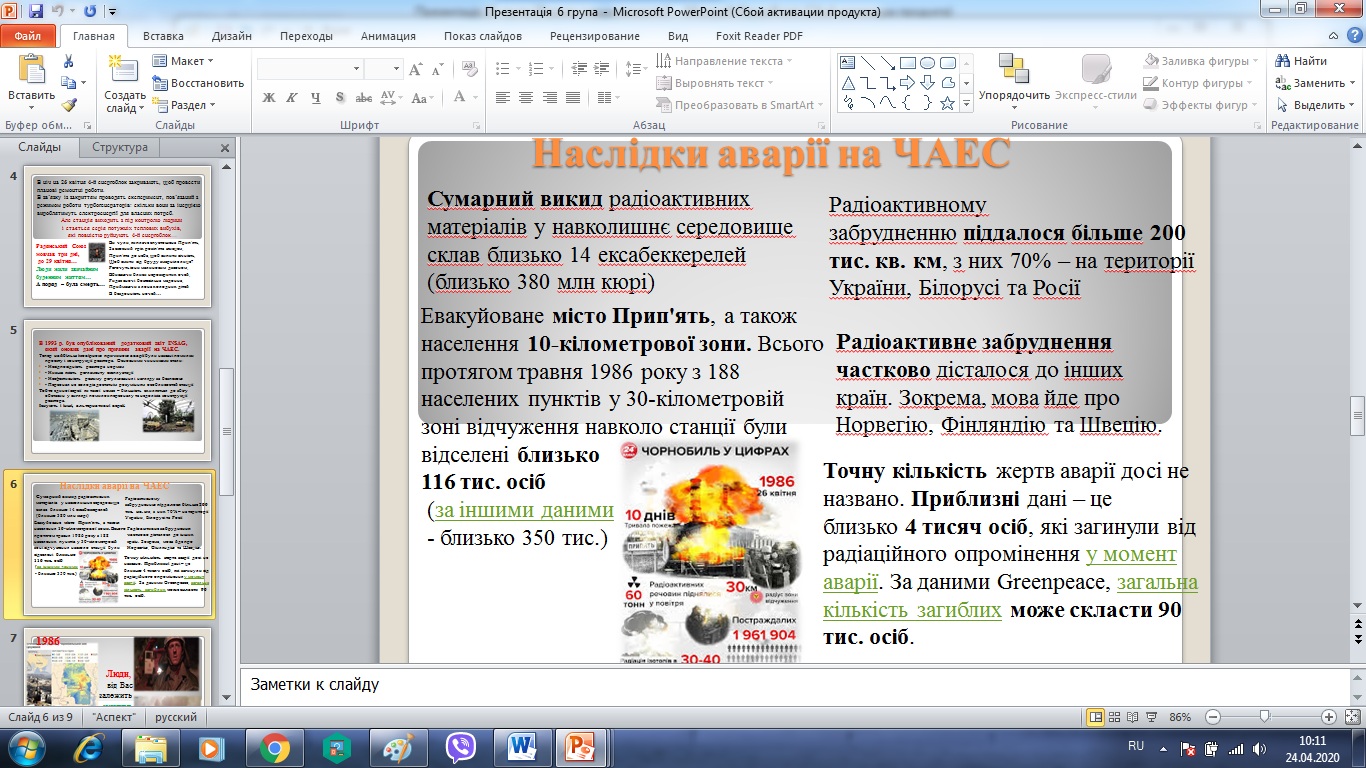Center the text alignment
The image size is (1366, 768).
pyautogui.click(x=526, y=97)
